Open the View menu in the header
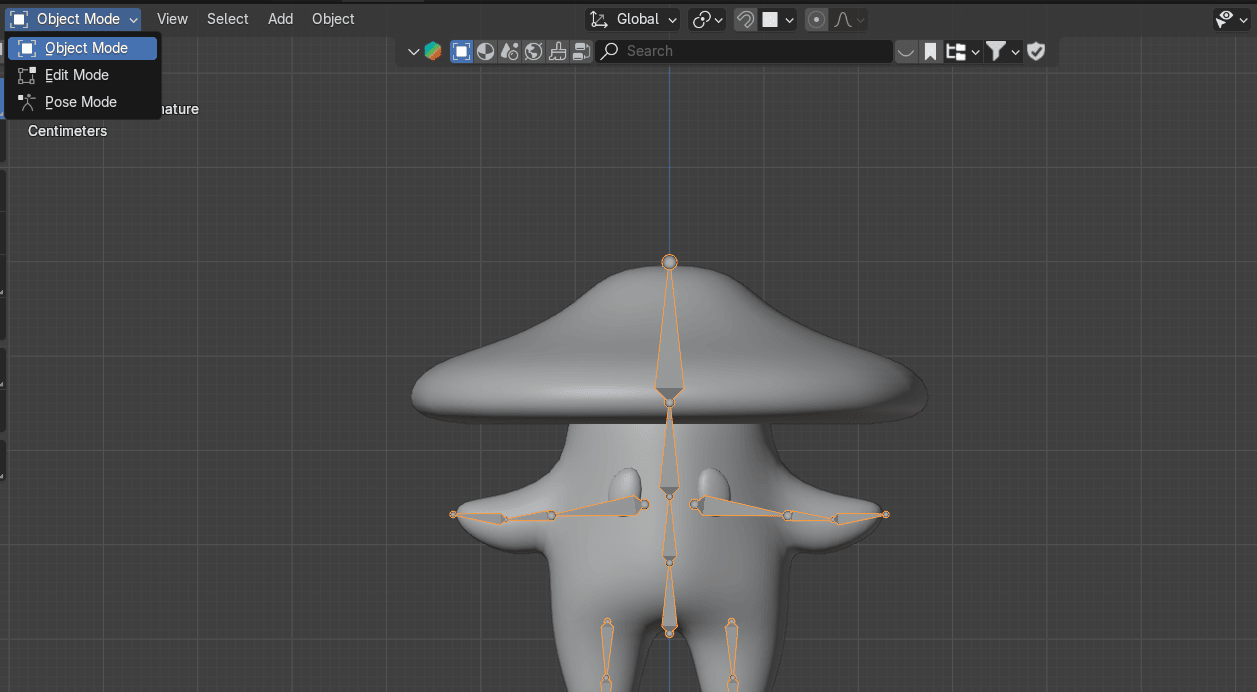This screenshot has height=692, width=1257. pos(172,19)
